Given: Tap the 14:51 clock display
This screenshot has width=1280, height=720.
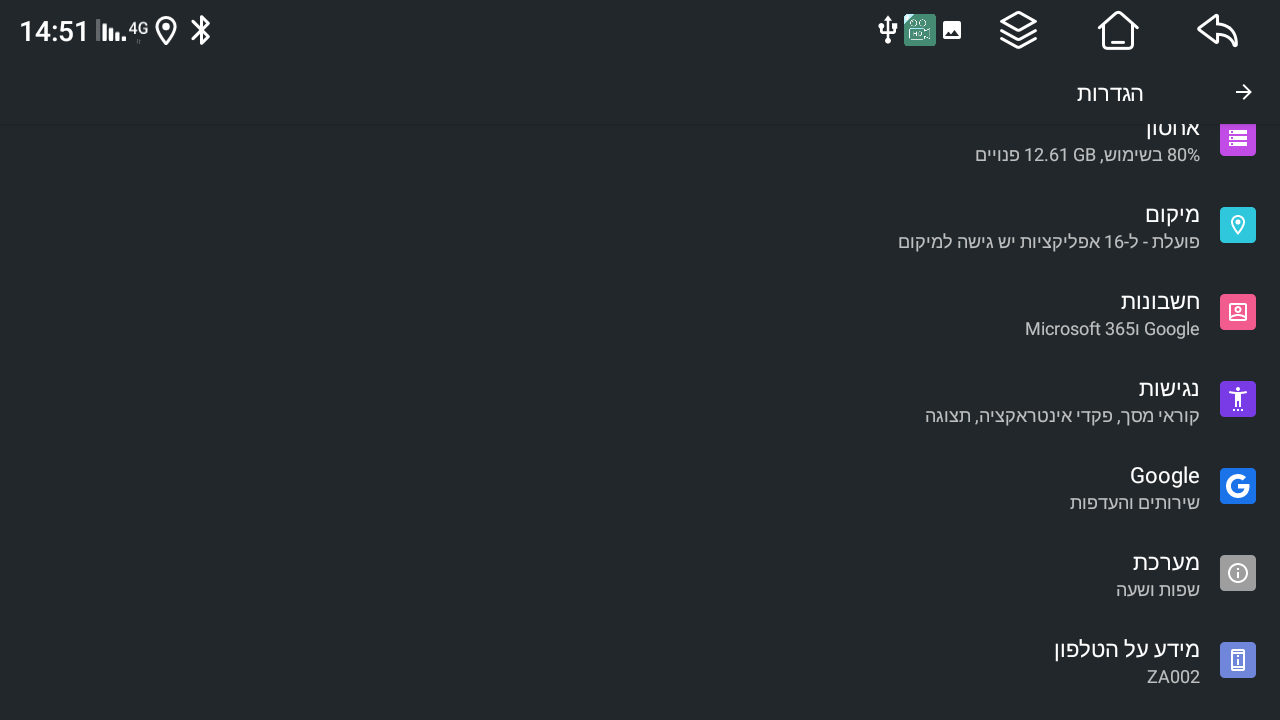Looking at the screenshot, I should pos(48,30).
